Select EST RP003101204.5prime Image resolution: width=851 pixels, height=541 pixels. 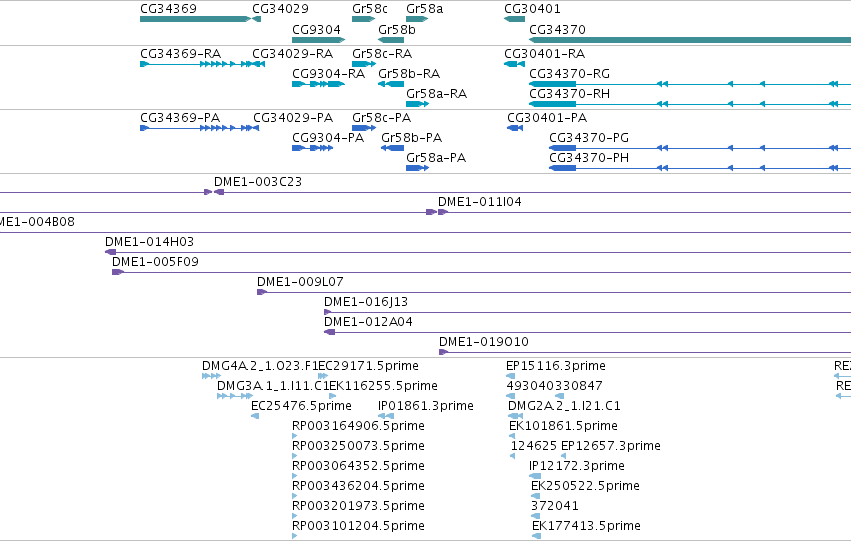(295, 536)
